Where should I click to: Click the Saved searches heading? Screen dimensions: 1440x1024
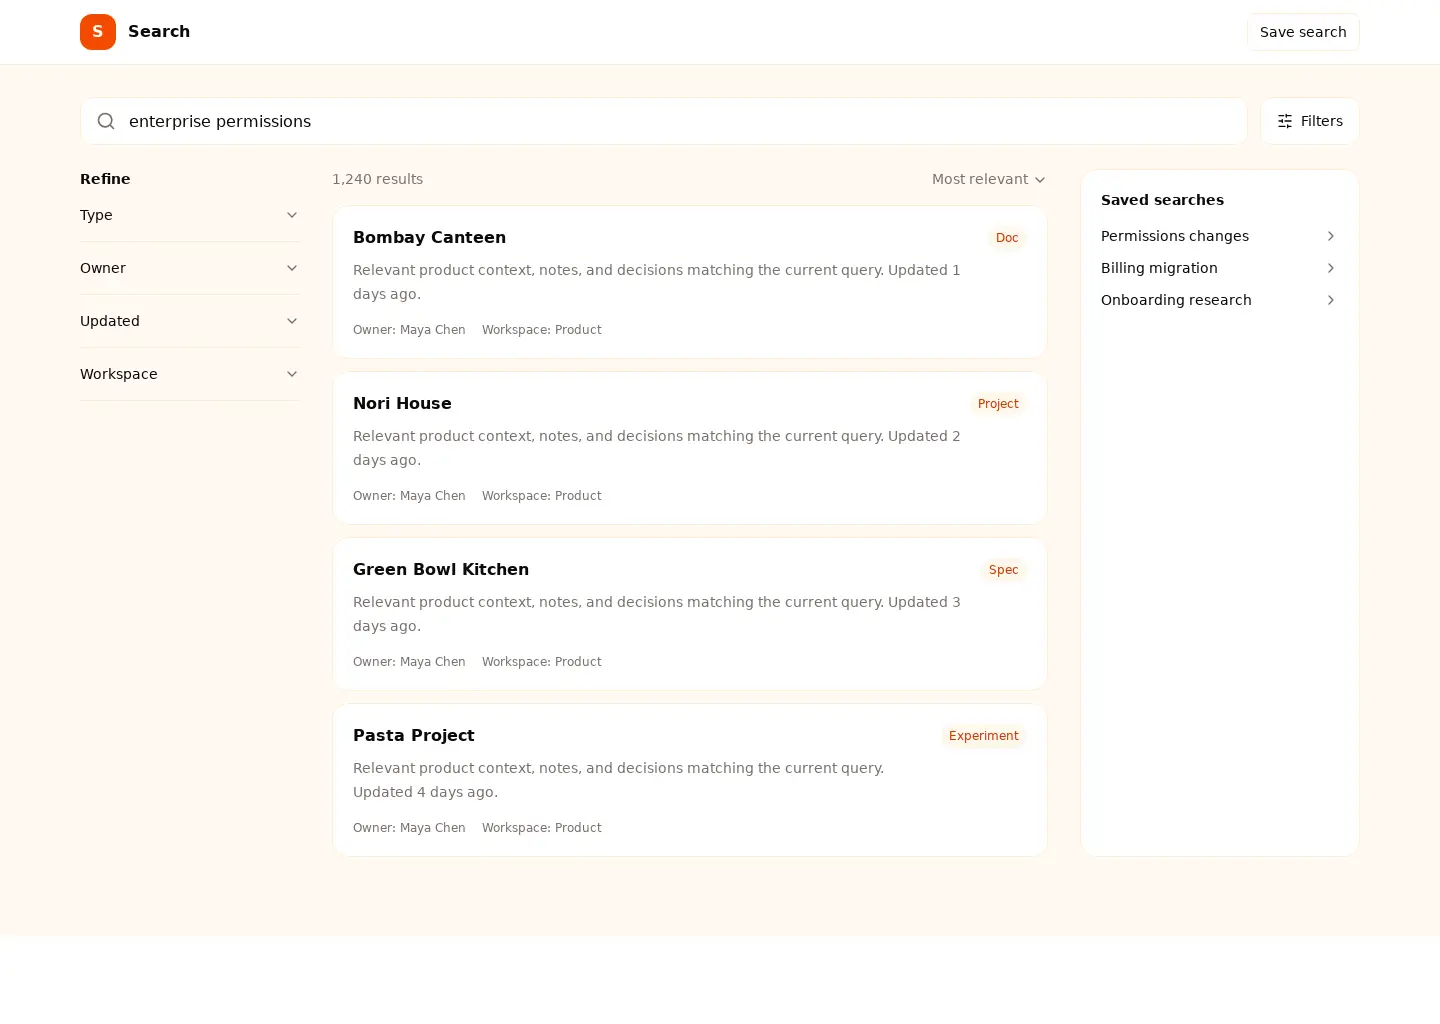point(1162,200)
